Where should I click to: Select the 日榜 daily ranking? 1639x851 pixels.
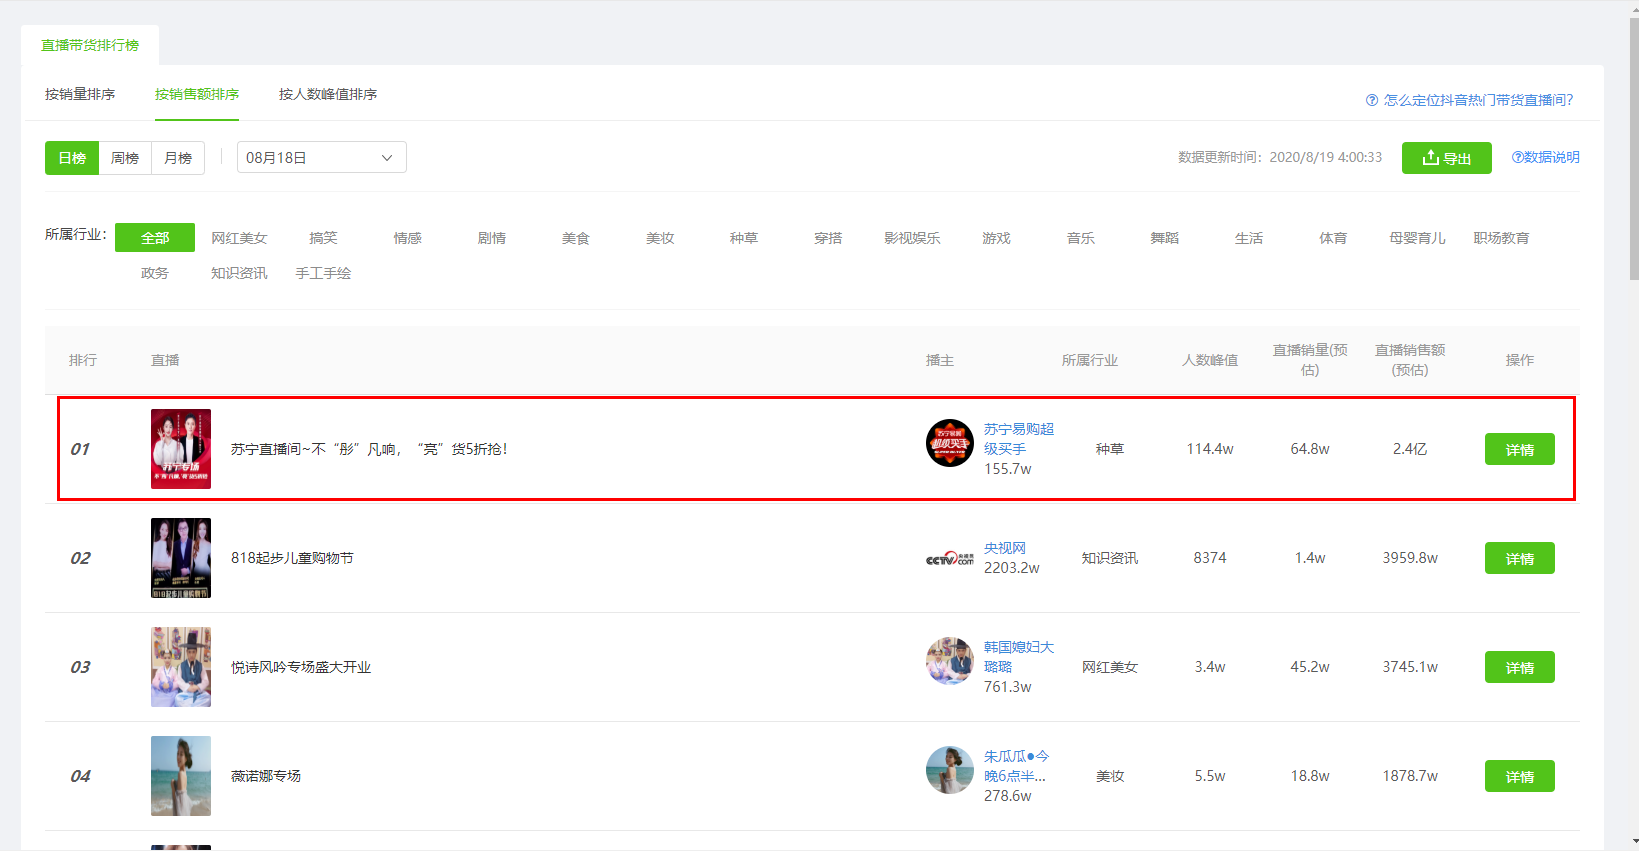click(x=72, y=158)
